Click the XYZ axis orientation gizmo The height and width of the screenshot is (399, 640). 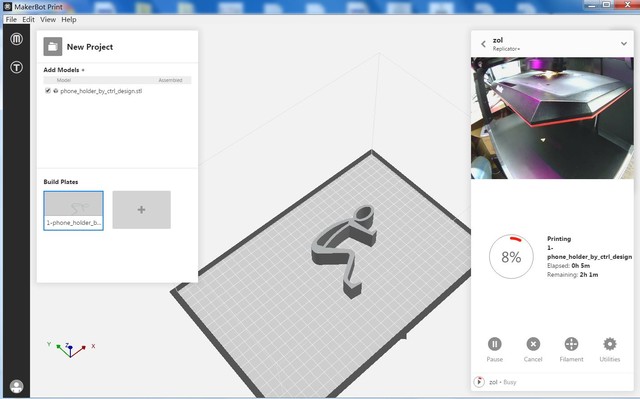[x=71, y=349]
